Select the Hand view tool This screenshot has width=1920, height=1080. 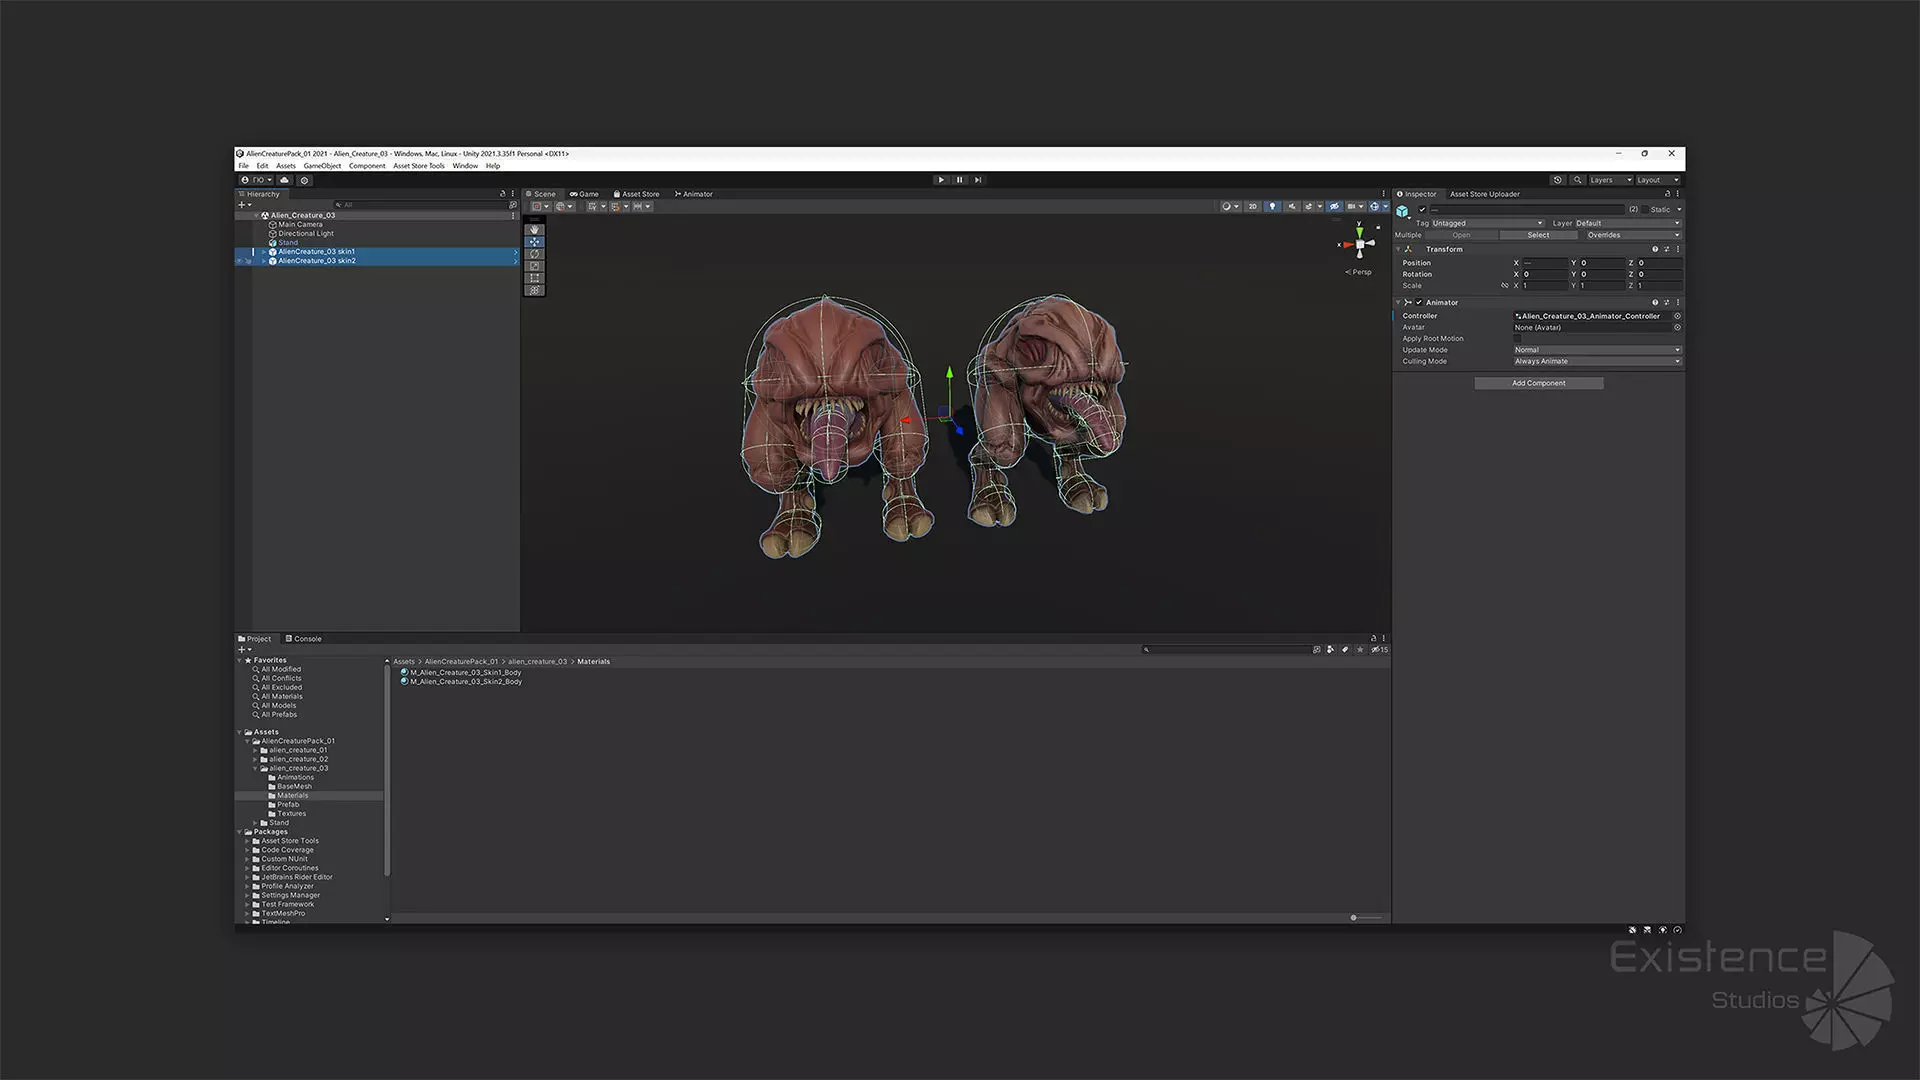pyautogui.click(x=534, y=230)
